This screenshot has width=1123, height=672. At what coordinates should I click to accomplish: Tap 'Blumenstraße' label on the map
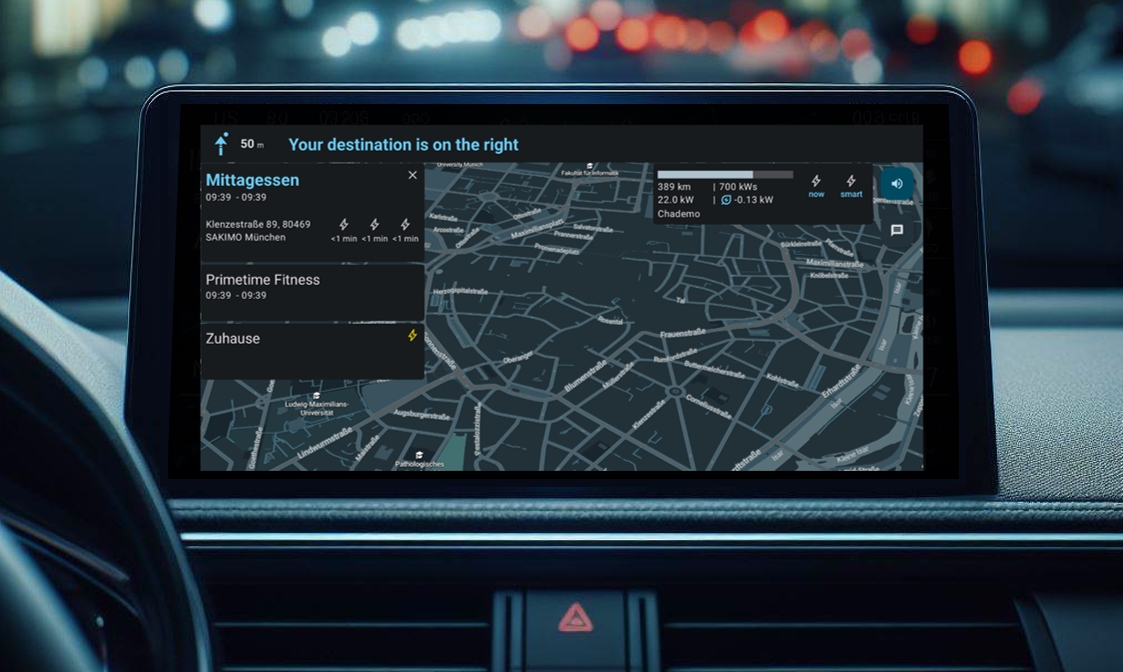(x=585, y=376)
